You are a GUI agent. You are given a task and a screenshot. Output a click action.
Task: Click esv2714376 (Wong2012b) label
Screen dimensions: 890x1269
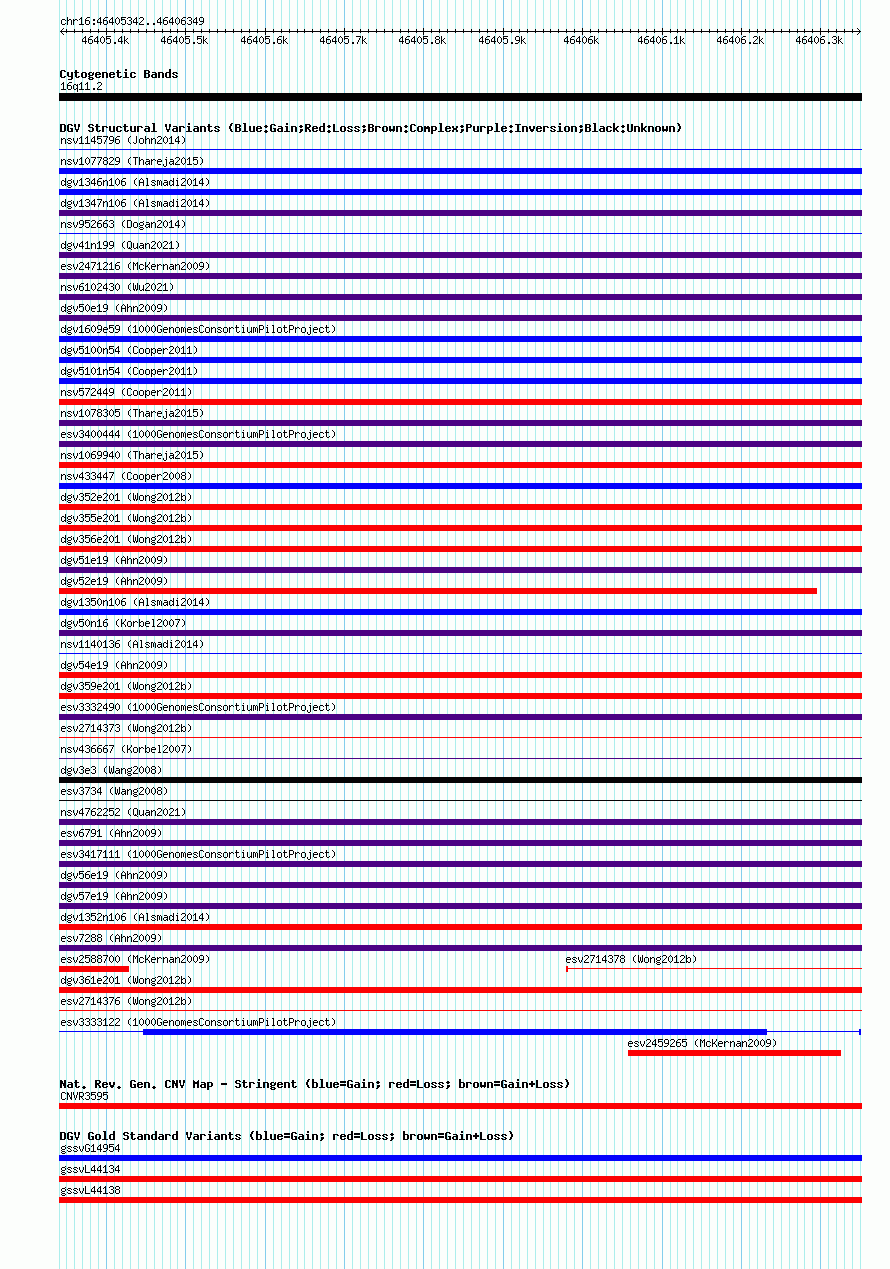pos(126,1001)
